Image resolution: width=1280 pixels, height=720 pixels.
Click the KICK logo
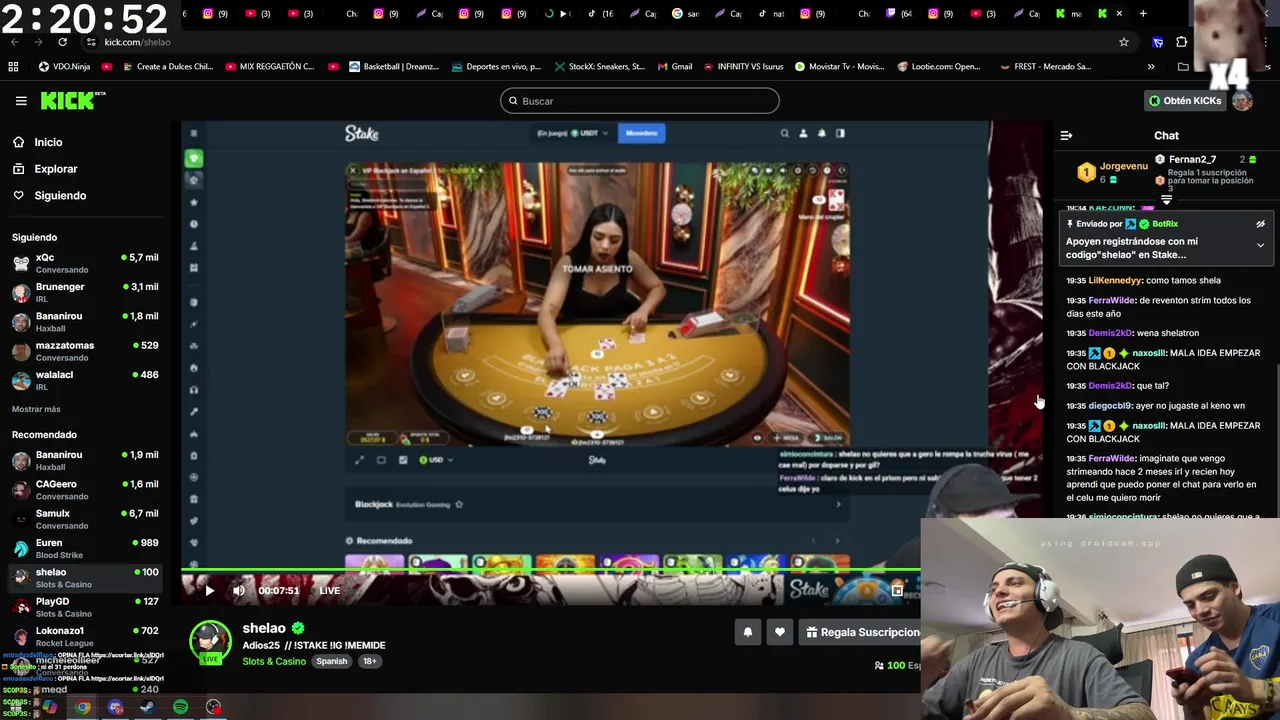(72, 101)
